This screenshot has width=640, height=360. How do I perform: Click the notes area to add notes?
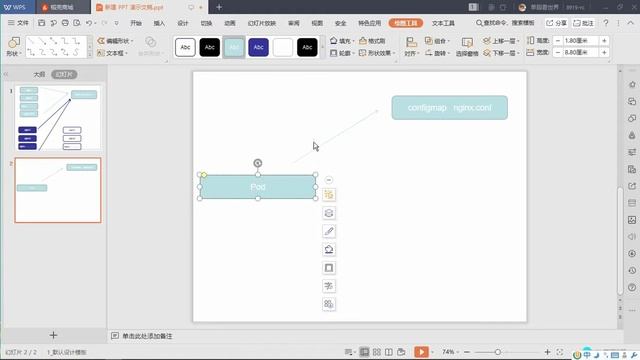[147, 336]
